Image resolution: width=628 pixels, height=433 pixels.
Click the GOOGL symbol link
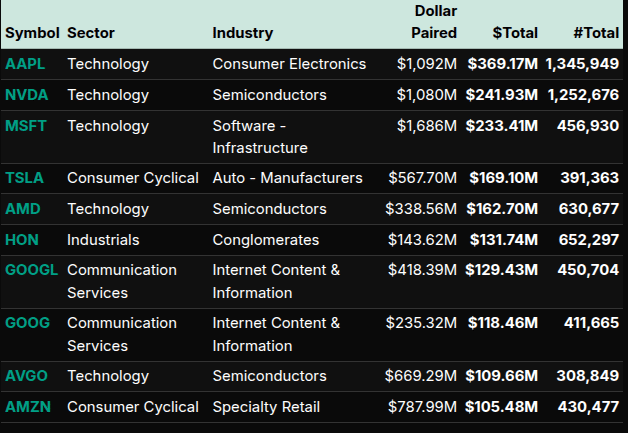point(32,270)
